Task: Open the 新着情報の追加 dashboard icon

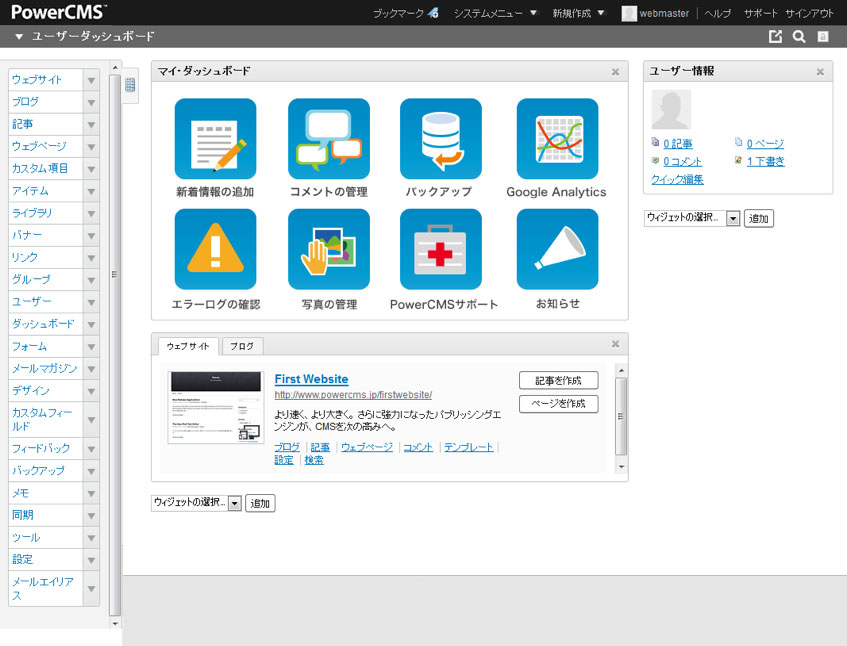Action: pyautogui.click(x=216, y=139)
